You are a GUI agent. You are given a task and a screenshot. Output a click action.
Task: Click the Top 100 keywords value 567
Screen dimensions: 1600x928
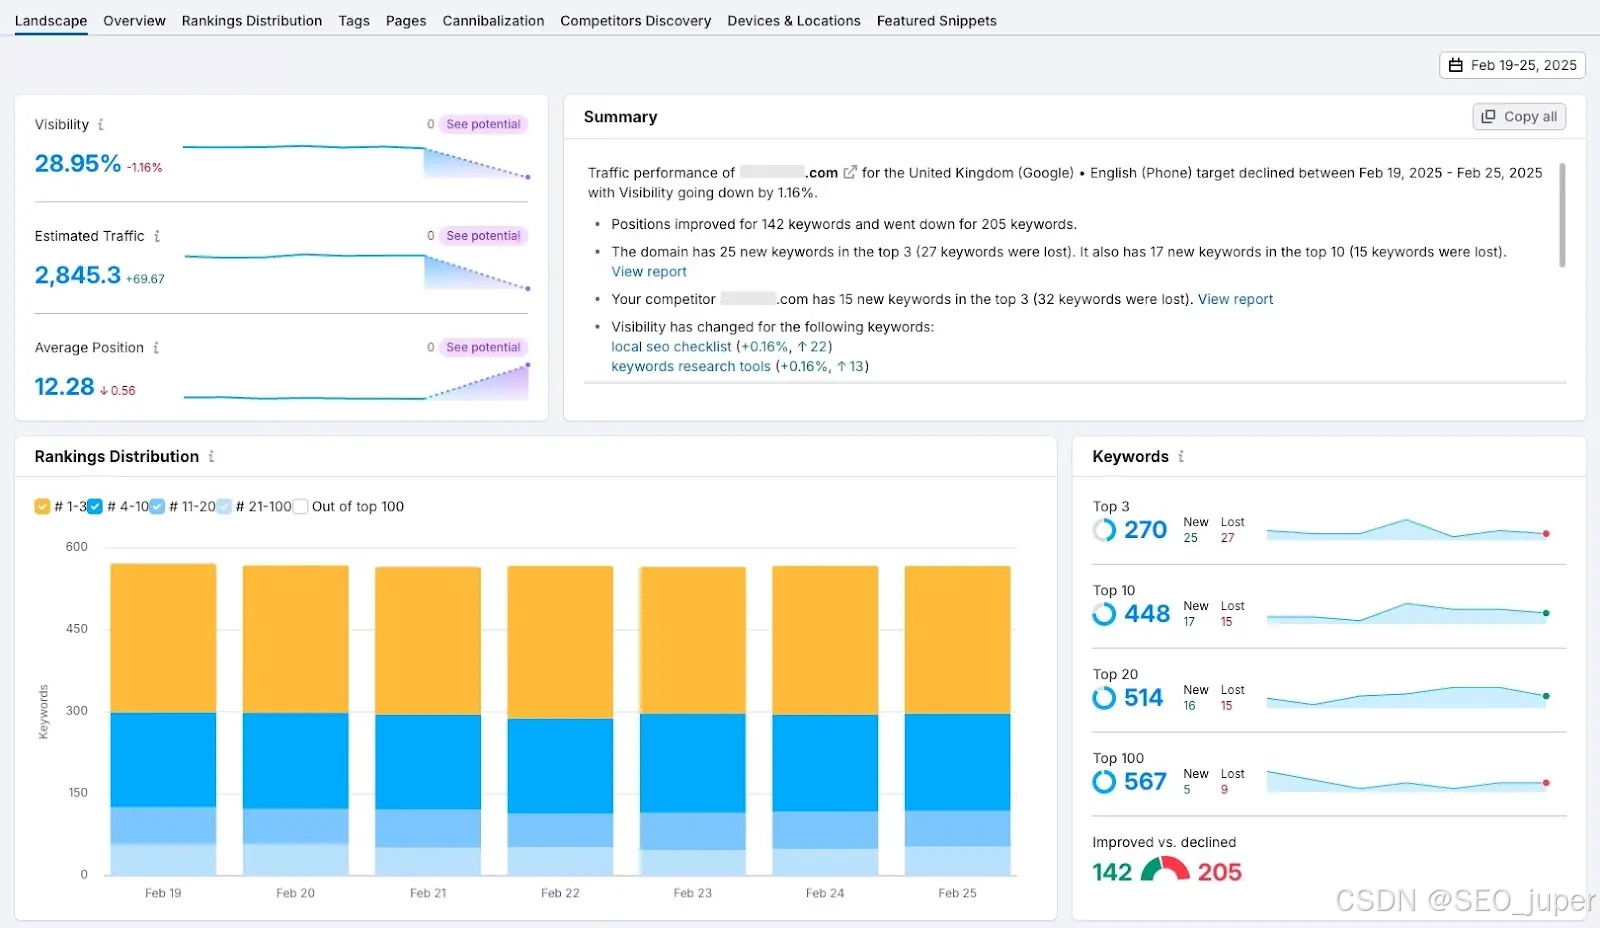pos(1145,782)
